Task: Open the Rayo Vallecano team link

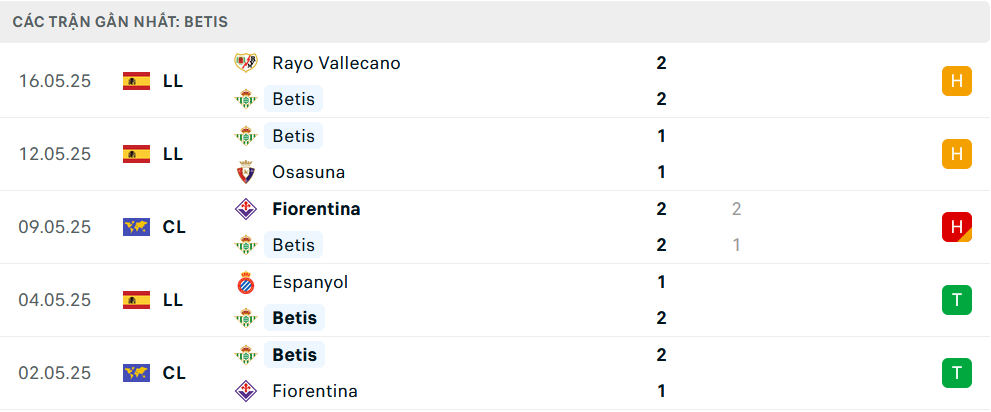Action: click(x=336, y=63)
